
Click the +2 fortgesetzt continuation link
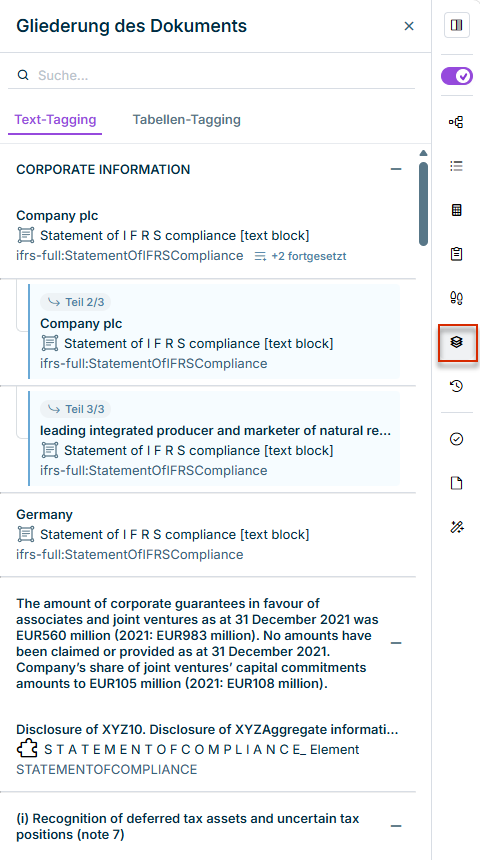(x=301, y=256)
